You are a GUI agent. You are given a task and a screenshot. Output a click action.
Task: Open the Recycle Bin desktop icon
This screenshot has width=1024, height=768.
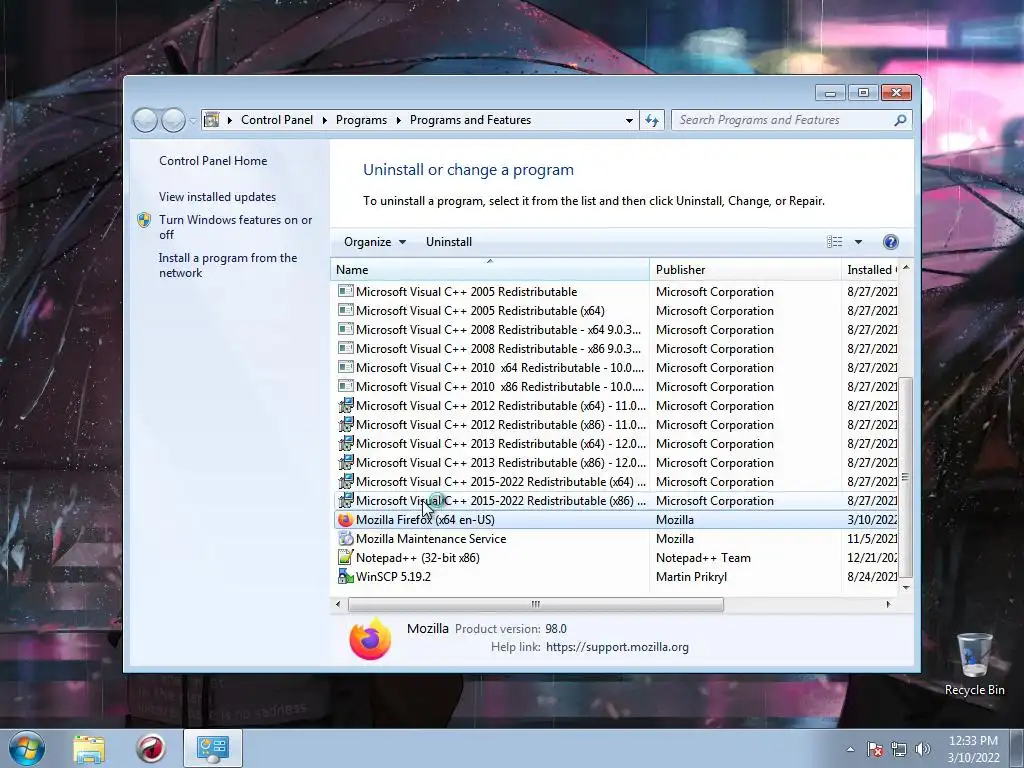click(x=974, y=664)
